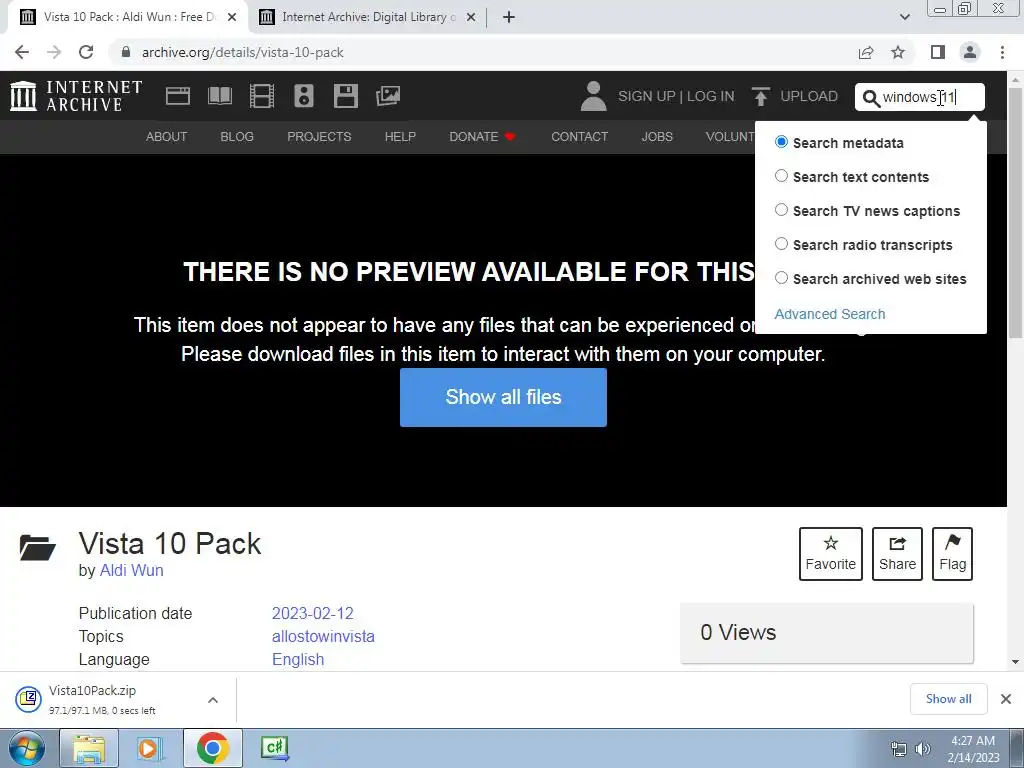Click the SIGN UP | LOG IN link
1024x768 pixels.
(x=676, y=96)
